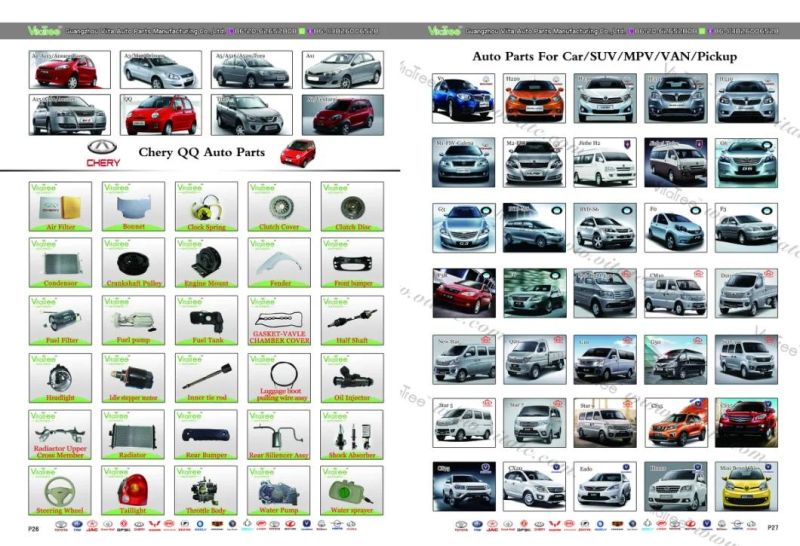This screenshot has height=546, width=800.
Task: Click the right page ViaTree header logo
Action: click(x=444, y=31)
